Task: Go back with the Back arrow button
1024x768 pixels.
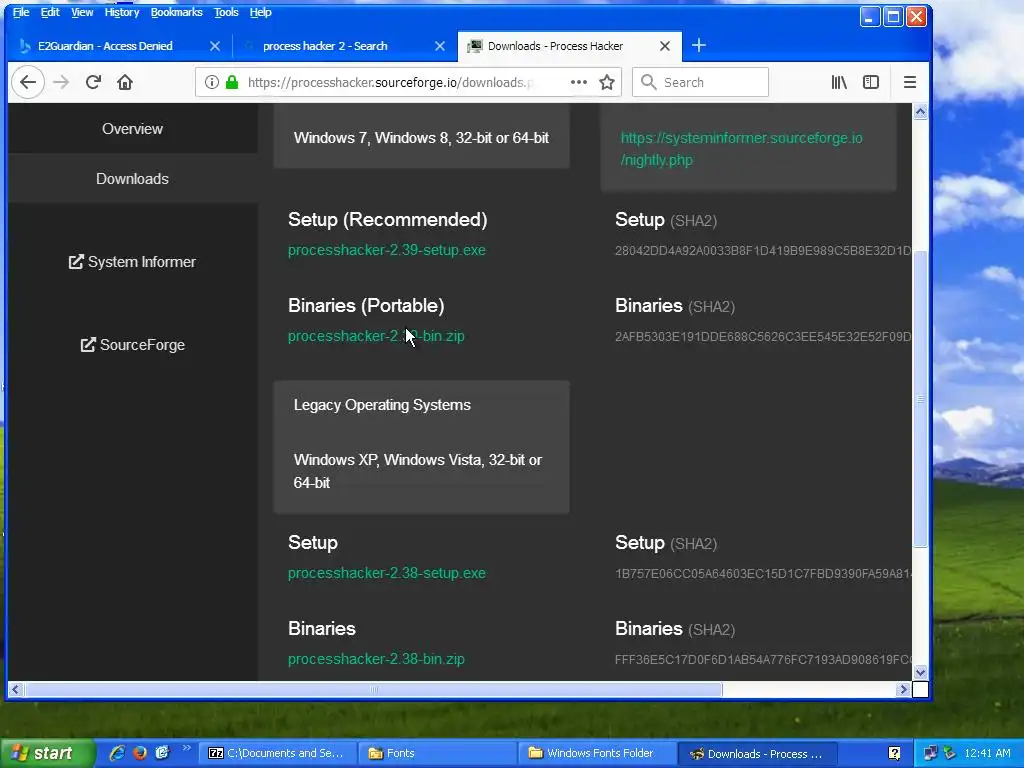Action: pos(27,82)
